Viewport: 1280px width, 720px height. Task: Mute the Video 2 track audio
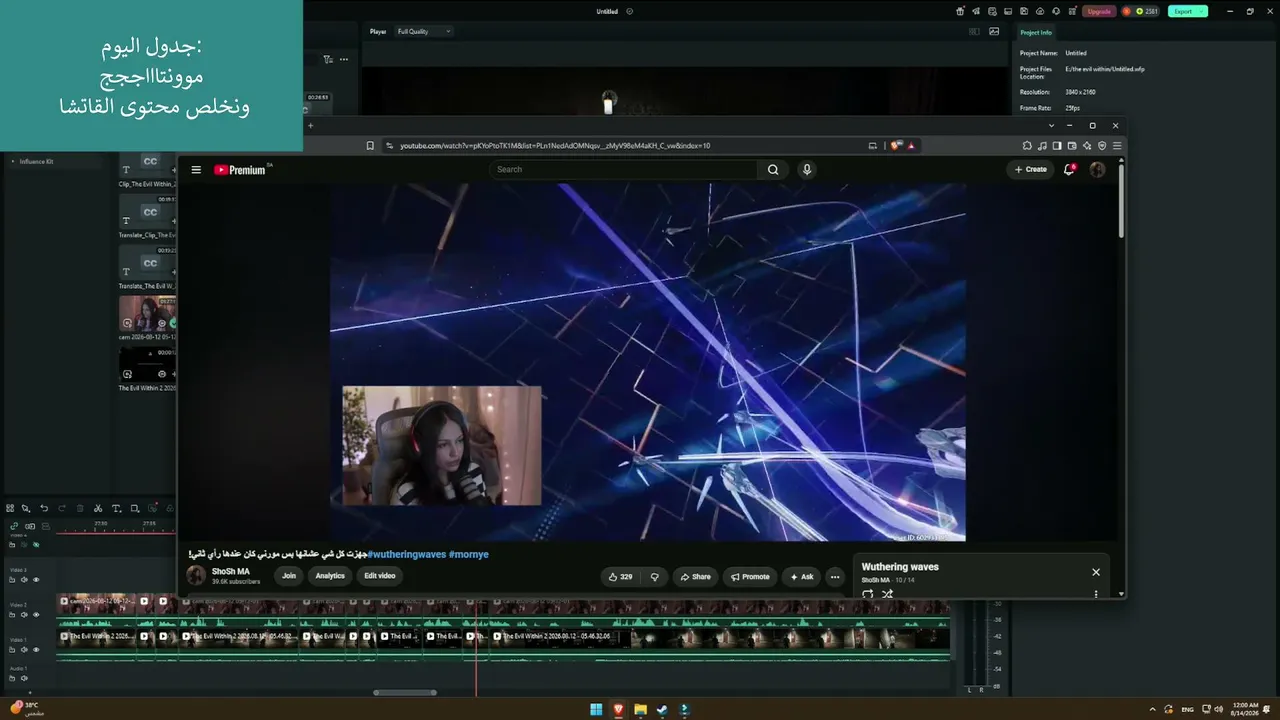tap(24, 615)
